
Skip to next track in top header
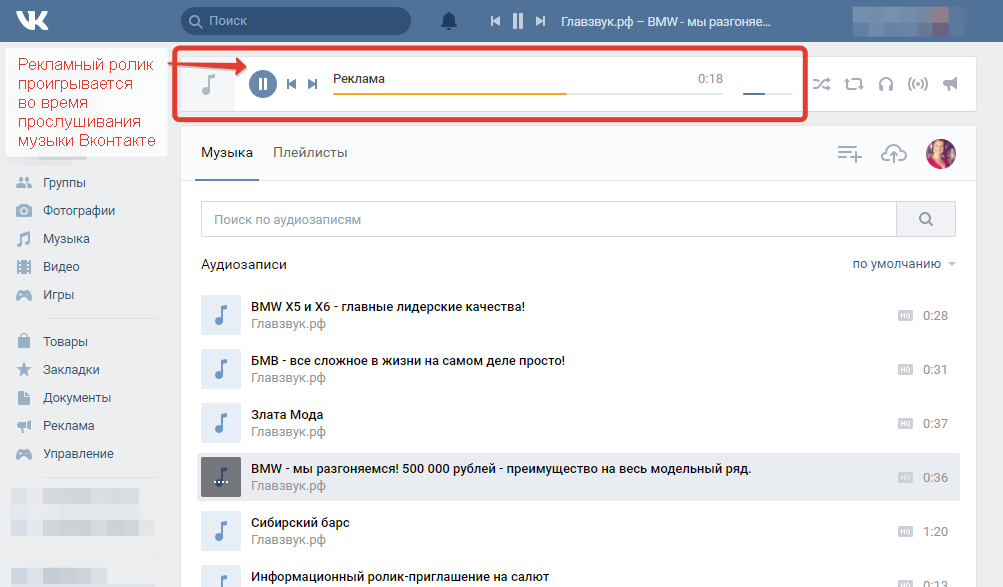pyautogui.click(x=541, y=21)
